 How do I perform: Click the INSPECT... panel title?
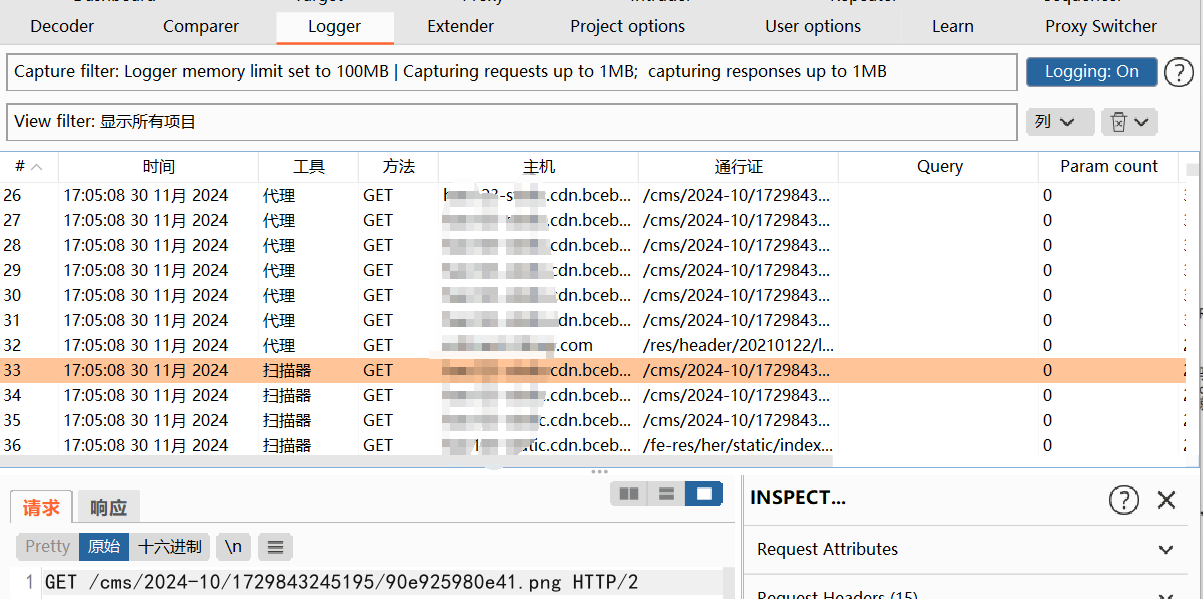tap(798, 498)
